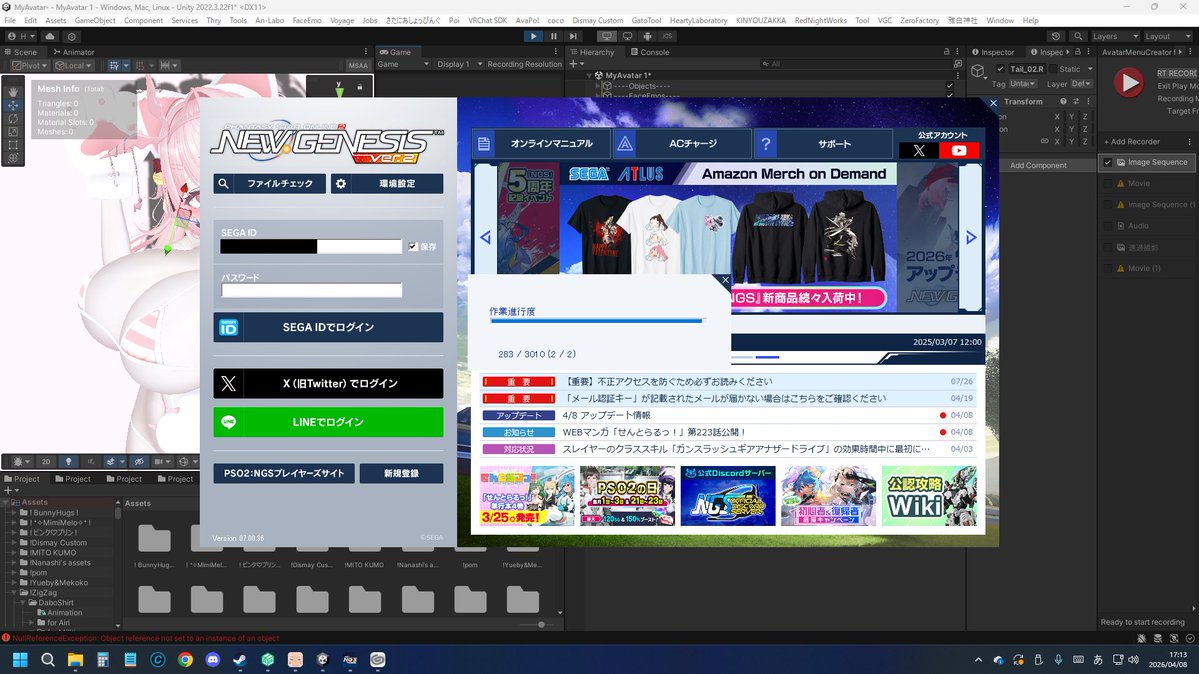Open the Component menu
1199x674 pixels.
(x=143, y=21)
